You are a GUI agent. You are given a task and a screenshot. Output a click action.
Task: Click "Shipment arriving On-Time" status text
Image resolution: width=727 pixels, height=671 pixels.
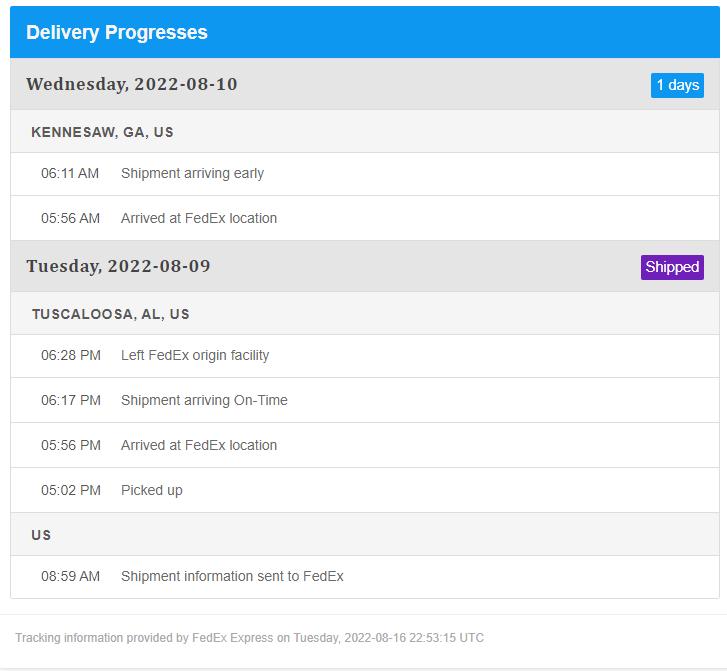(x=204, y=400)
